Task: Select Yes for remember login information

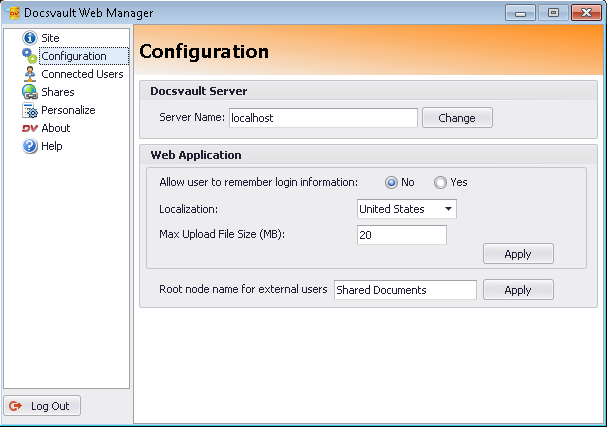Action: click(x=440, y=182)
